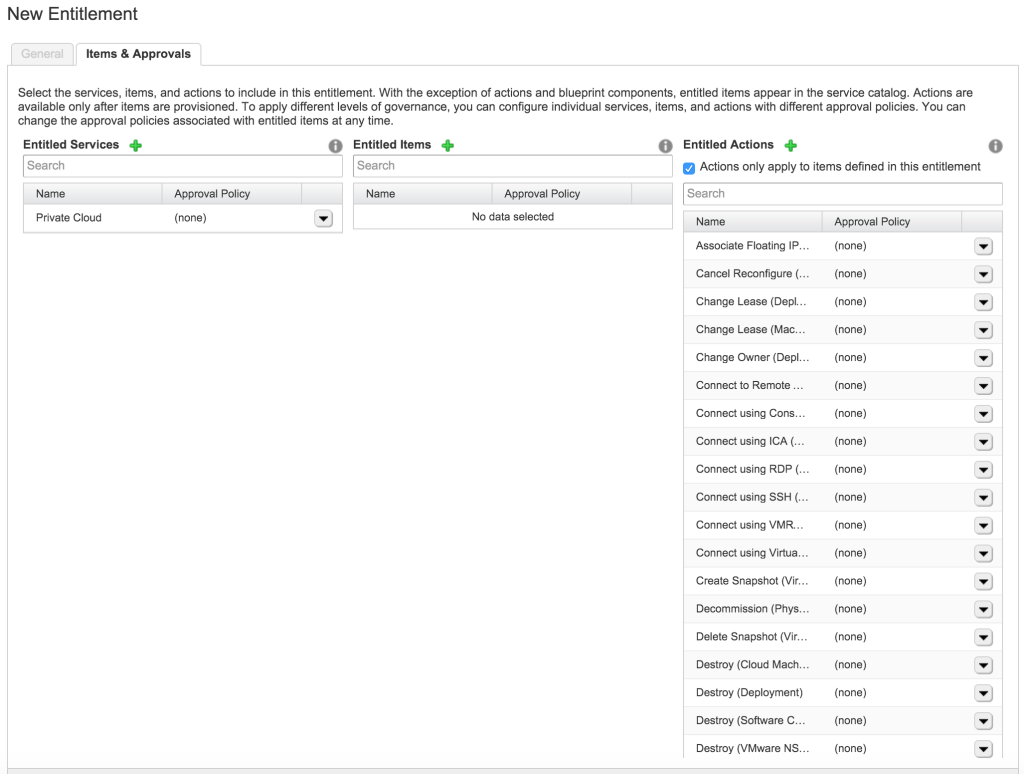Expand the Connect using SSH row dropdown
The height and width of the screenshot is (774, 1024).
(983, 498)
